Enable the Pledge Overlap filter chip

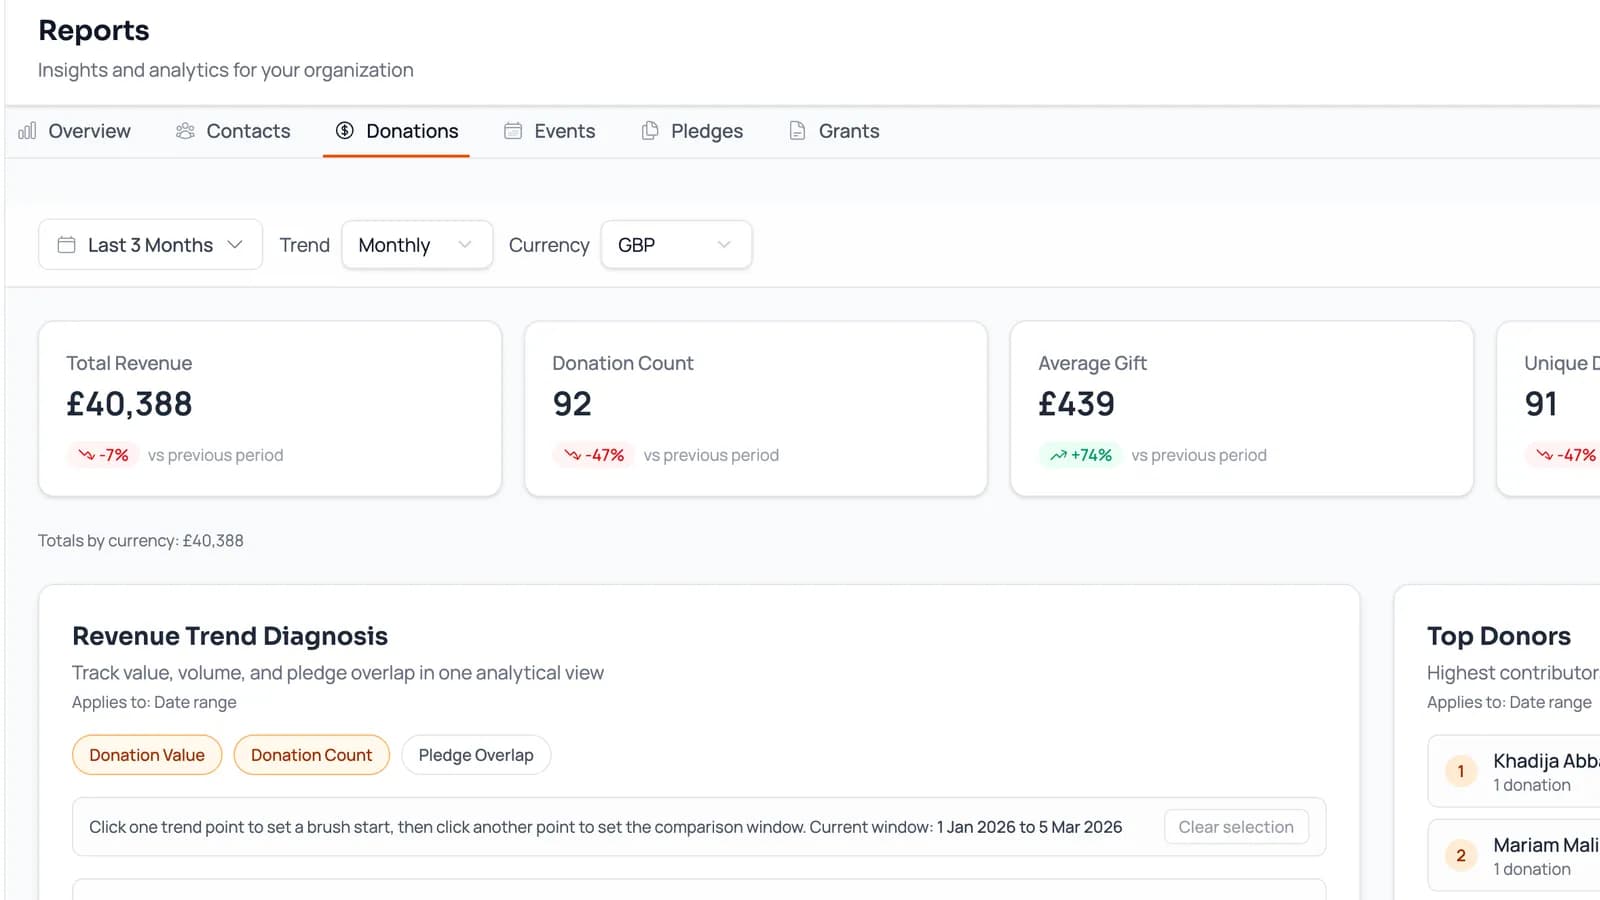click(476, 755)
